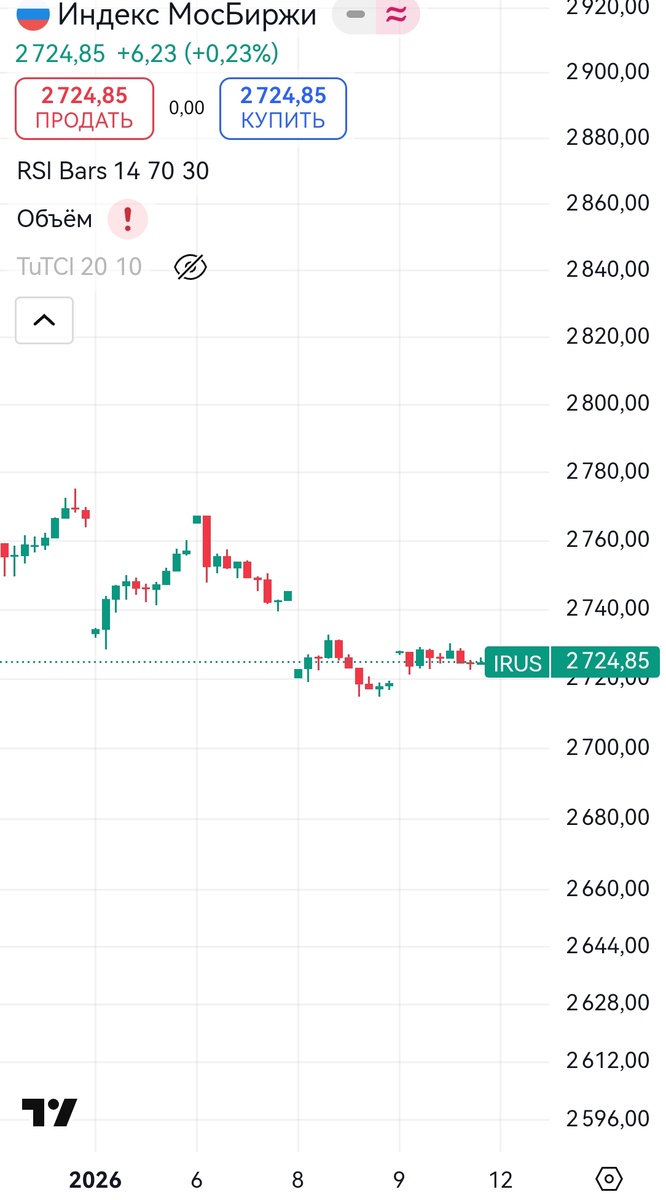The width and height of the screenshot is (666, 1200).
Task: Tap the 12 date on the time axis
Action: (x=501, y=1180)
